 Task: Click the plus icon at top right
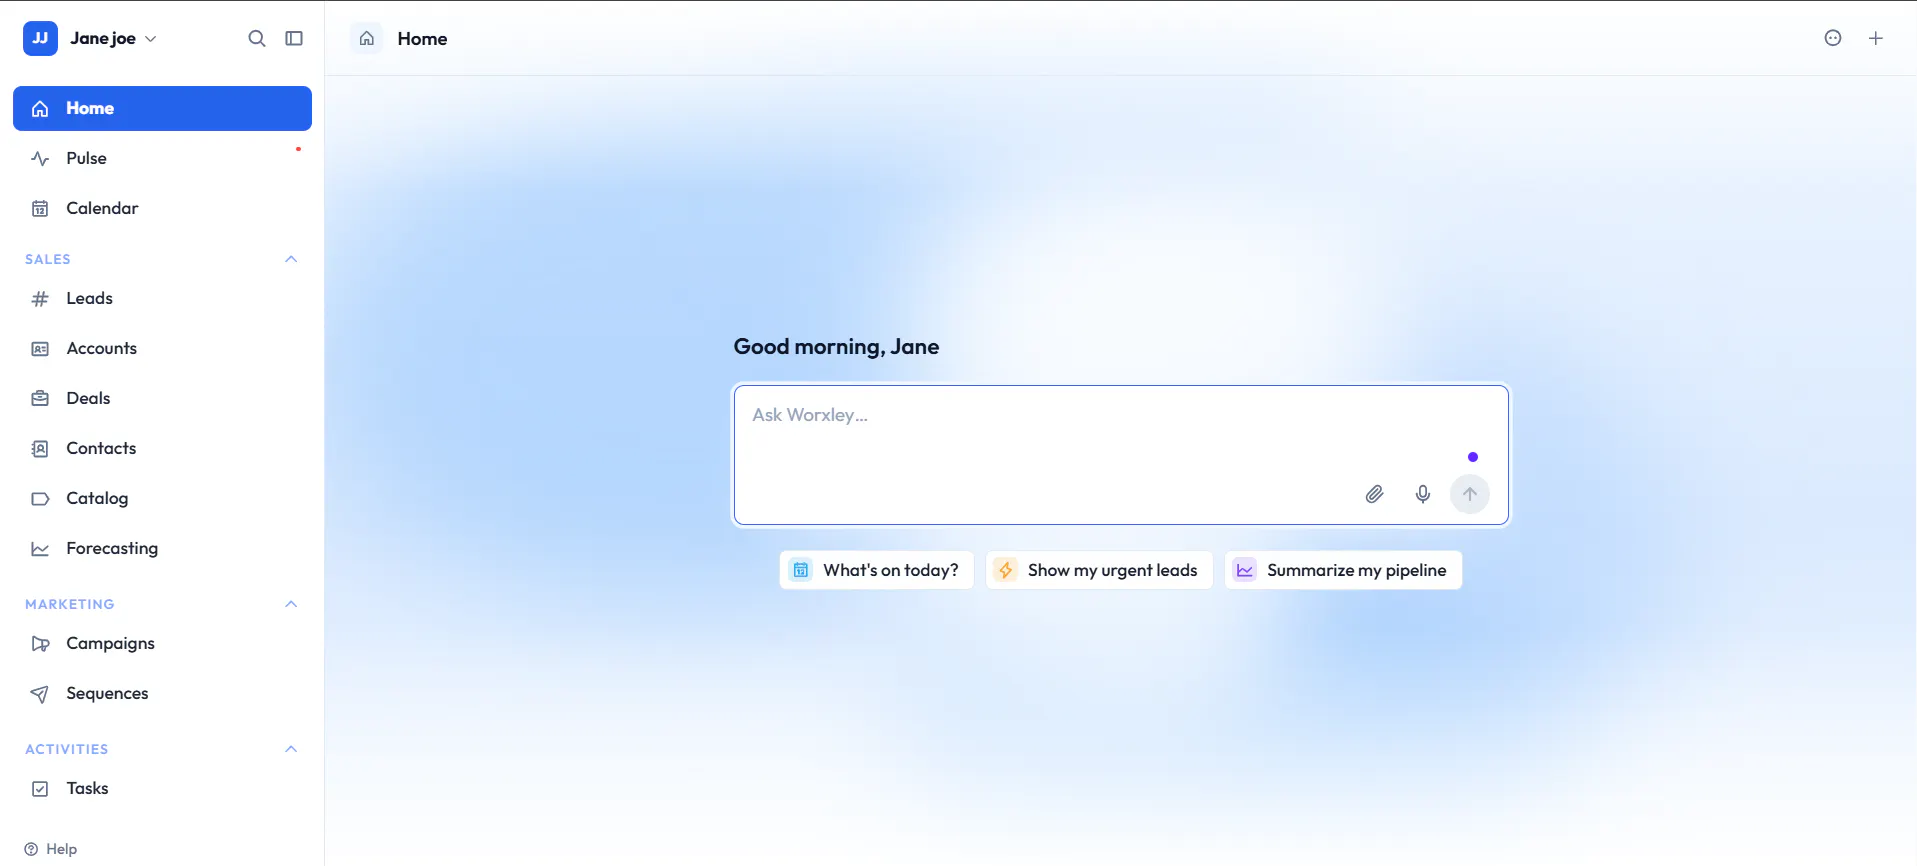(1876, 38)
